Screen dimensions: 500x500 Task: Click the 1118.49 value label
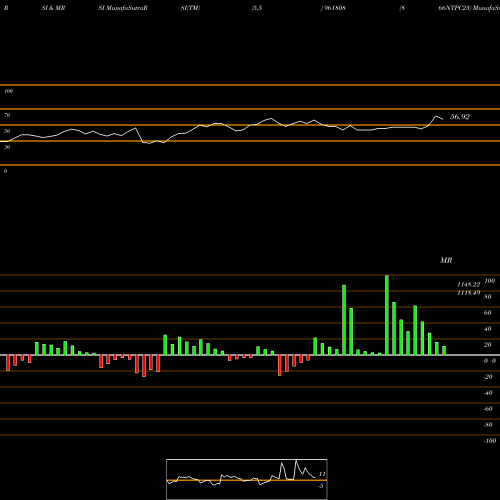point(469,293)
